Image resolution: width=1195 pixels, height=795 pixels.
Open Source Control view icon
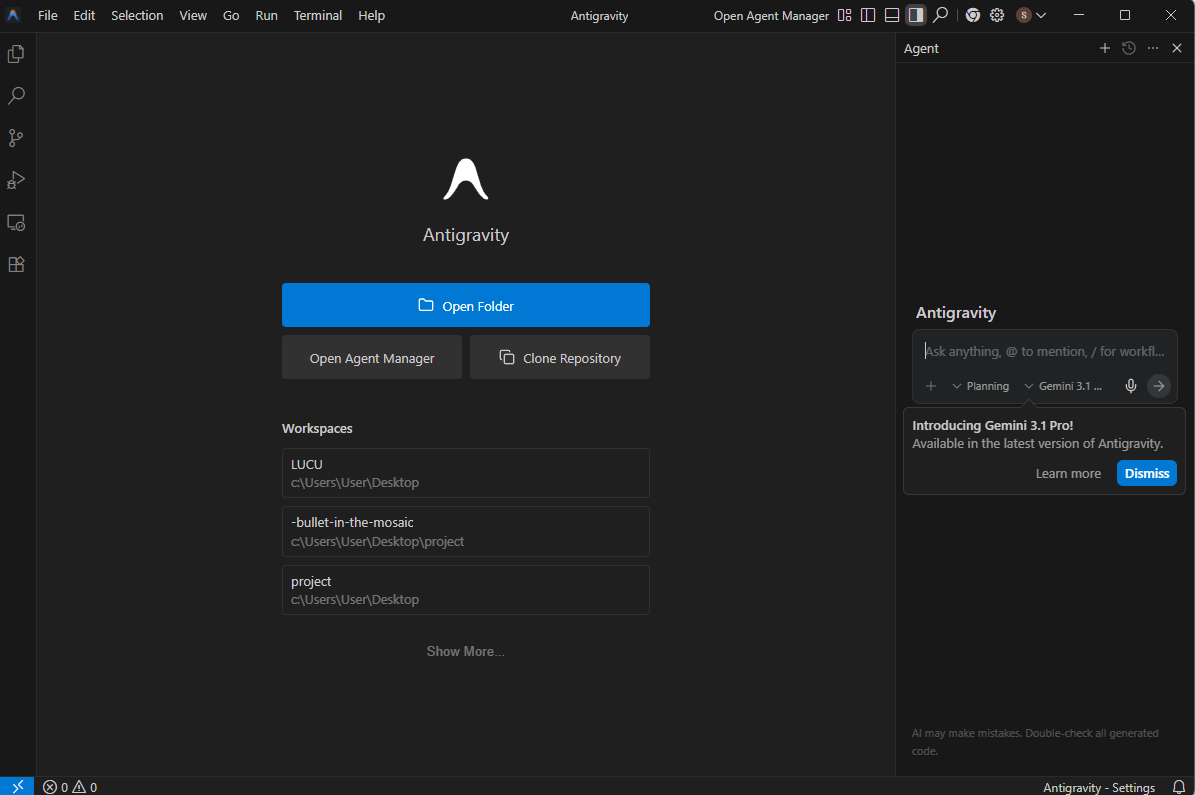pos(16,138)
